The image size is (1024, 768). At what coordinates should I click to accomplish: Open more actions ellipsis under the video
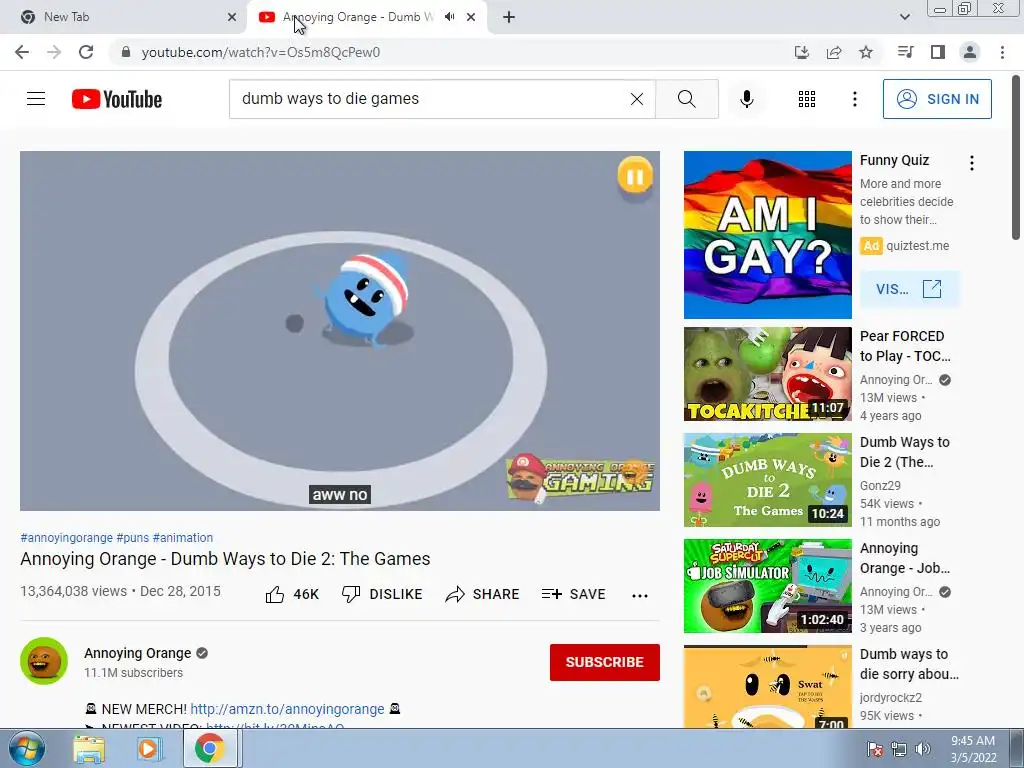pos(640,595)
